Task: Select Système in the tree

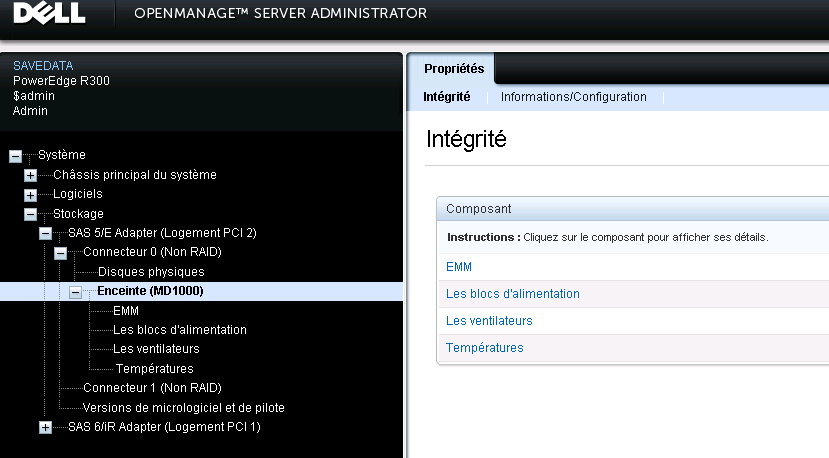Action: pos(61,154)
